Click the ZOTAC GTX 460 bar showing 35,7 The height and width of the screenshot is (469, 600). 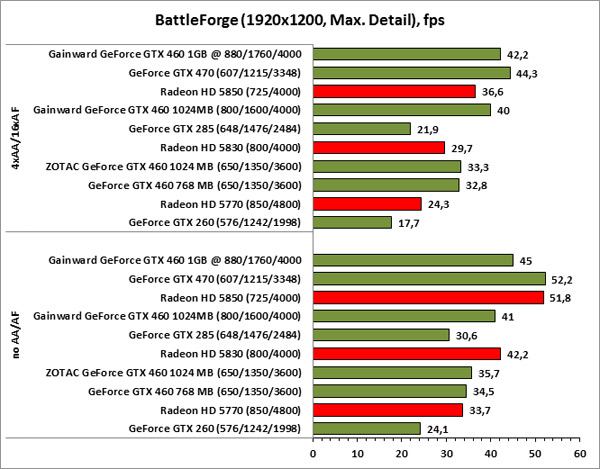tap(392, 372)
